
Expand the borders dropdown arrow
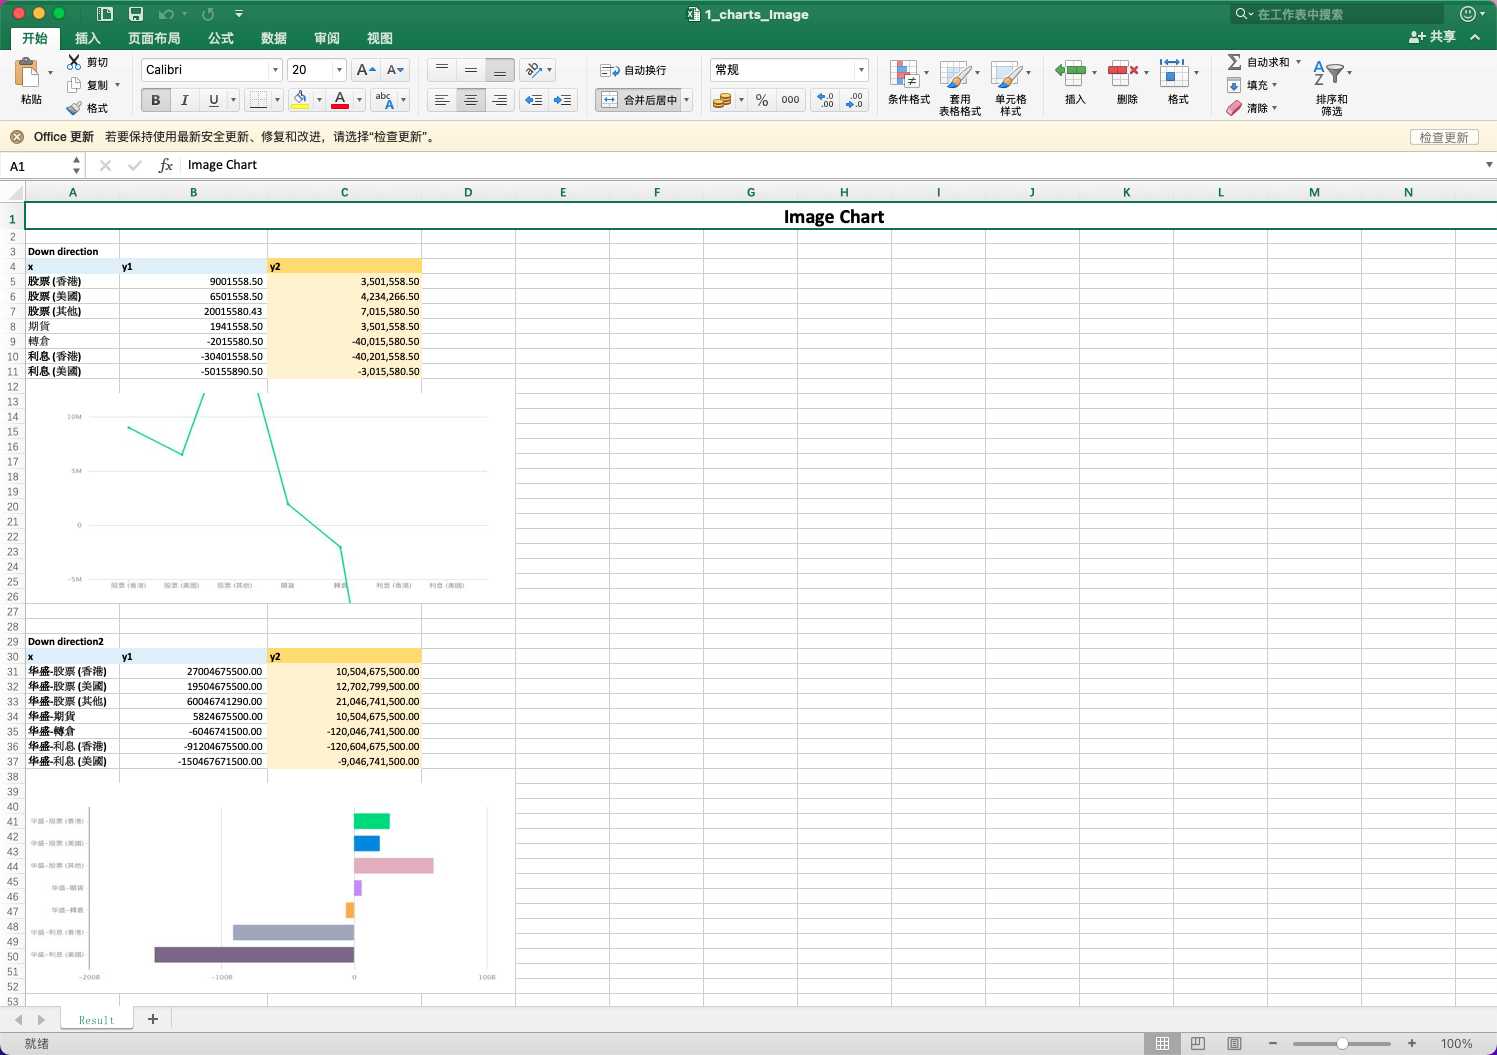tap(277, 100)
